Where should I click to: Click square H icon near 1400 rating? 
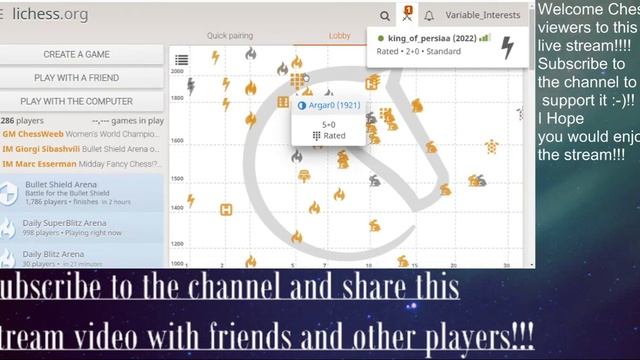226,210
